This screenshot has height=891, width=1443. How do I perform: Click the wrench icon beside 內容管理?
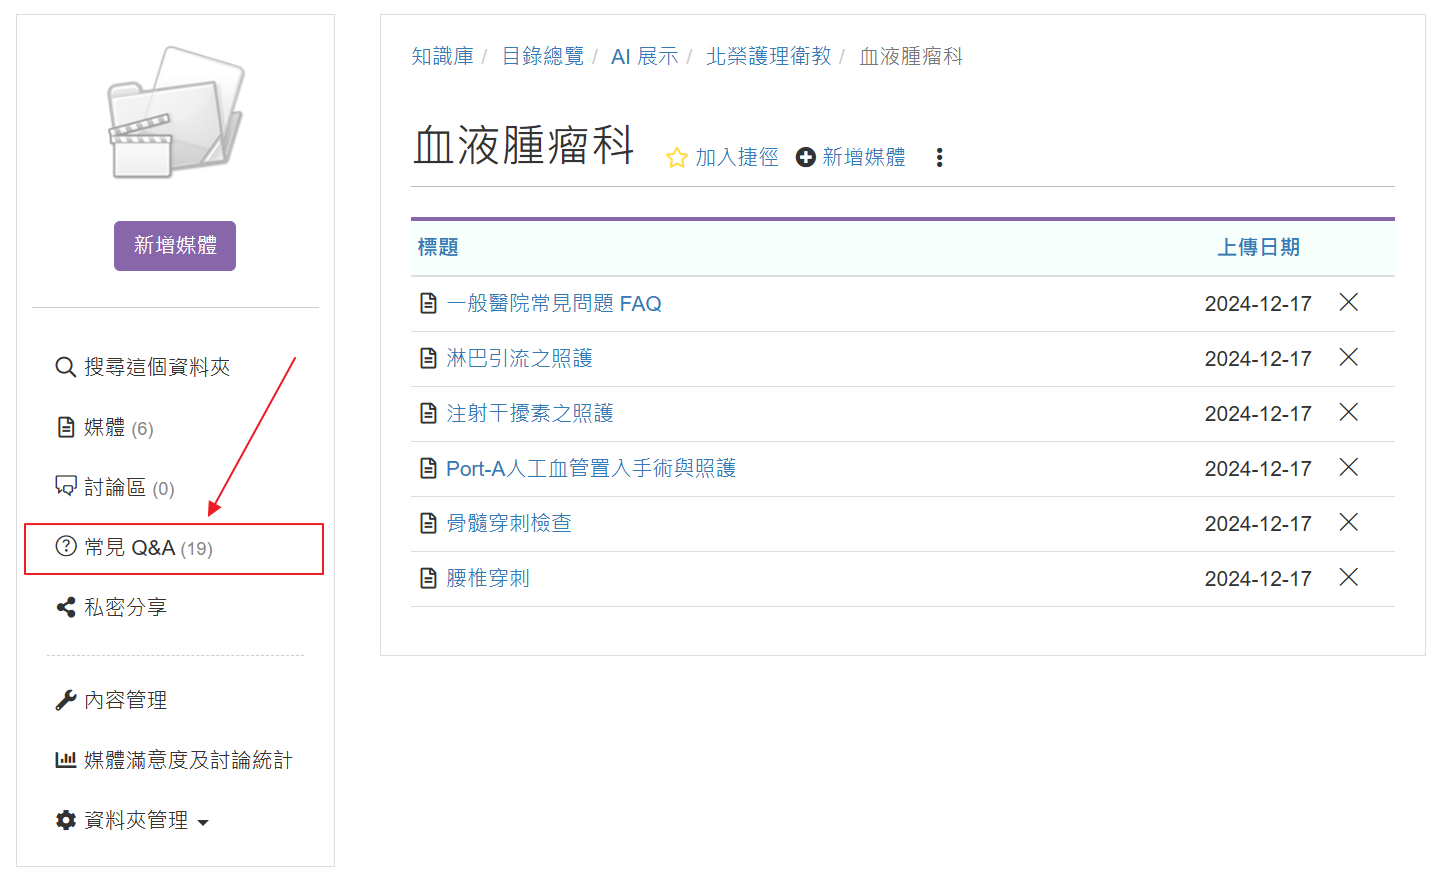[x=64, y=700]
